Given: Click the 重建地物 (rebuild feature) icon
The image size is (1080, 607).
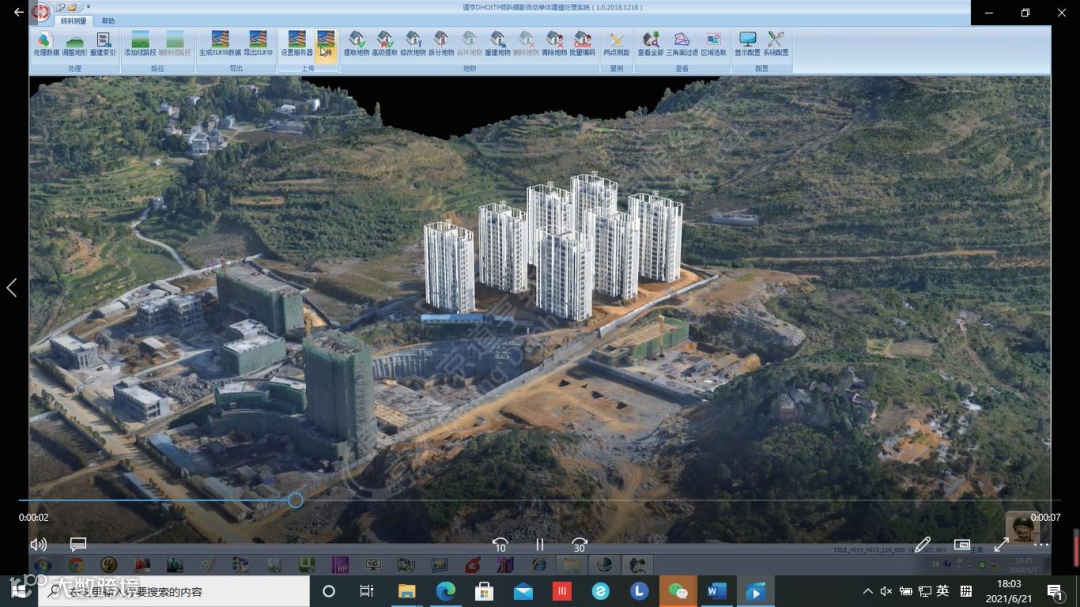Looking at the screenshot, I should [x=497, y=43].
